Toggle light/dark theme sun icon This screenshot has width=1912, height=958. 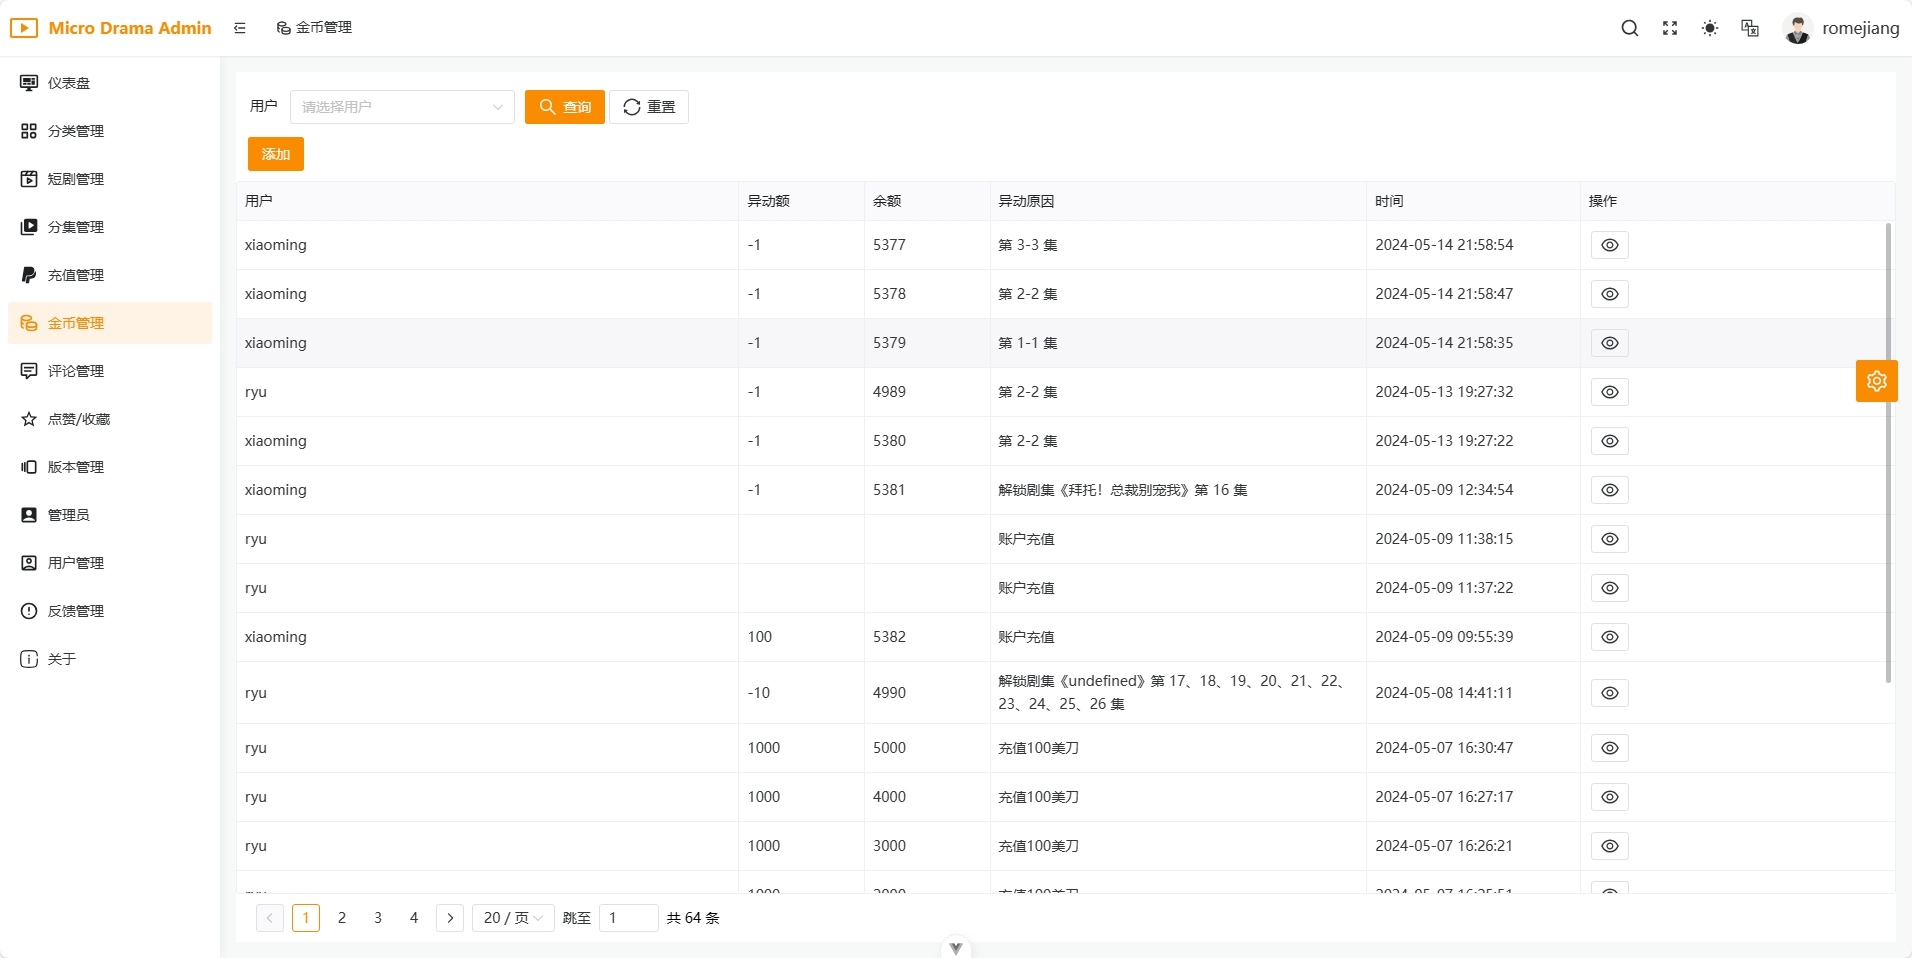click(x=1710, y=28)
